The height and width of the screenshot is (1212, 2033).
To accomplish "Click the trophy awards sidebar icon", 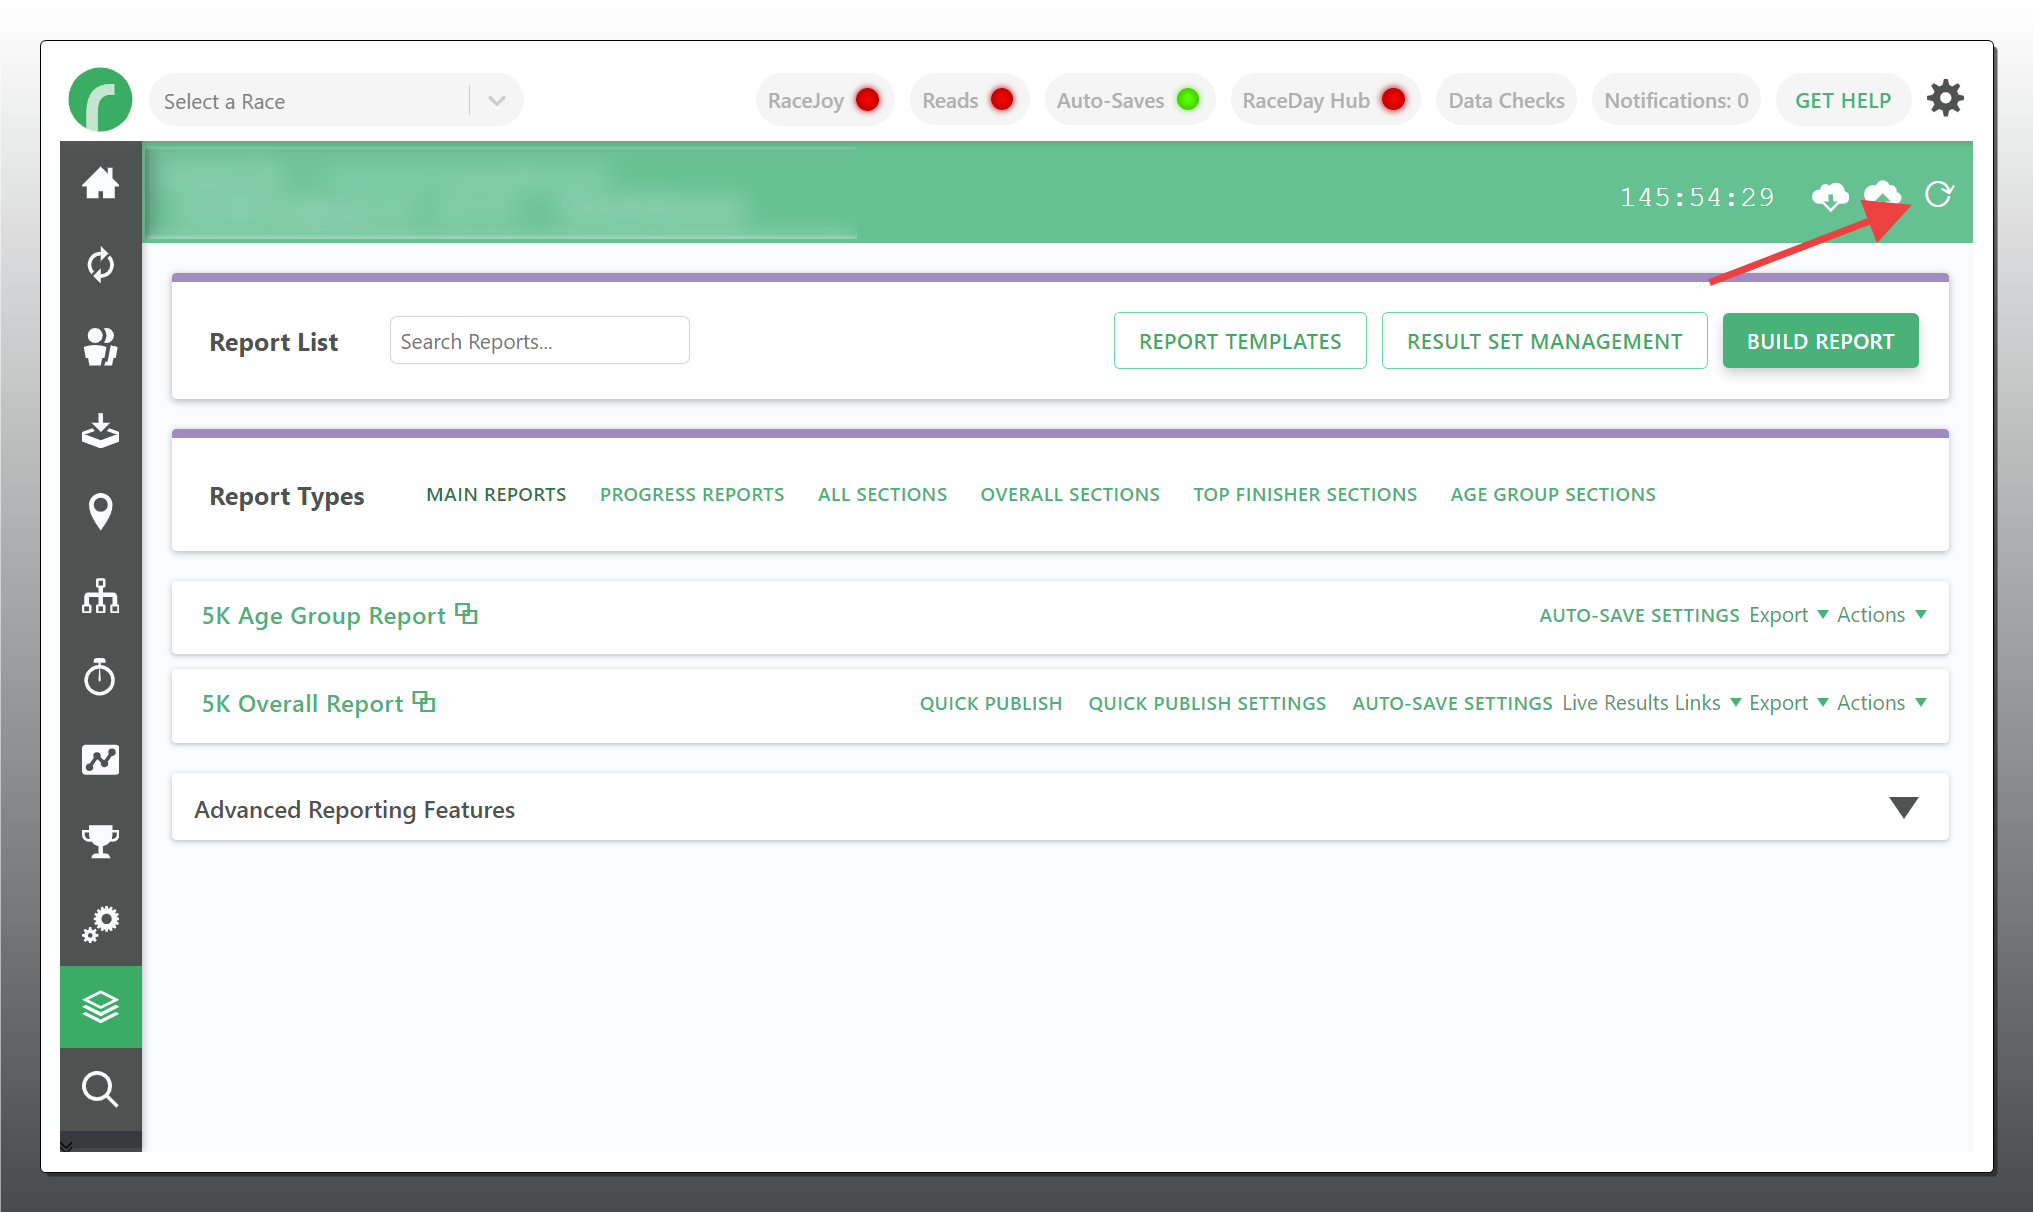I will click(x=100, y=841).
